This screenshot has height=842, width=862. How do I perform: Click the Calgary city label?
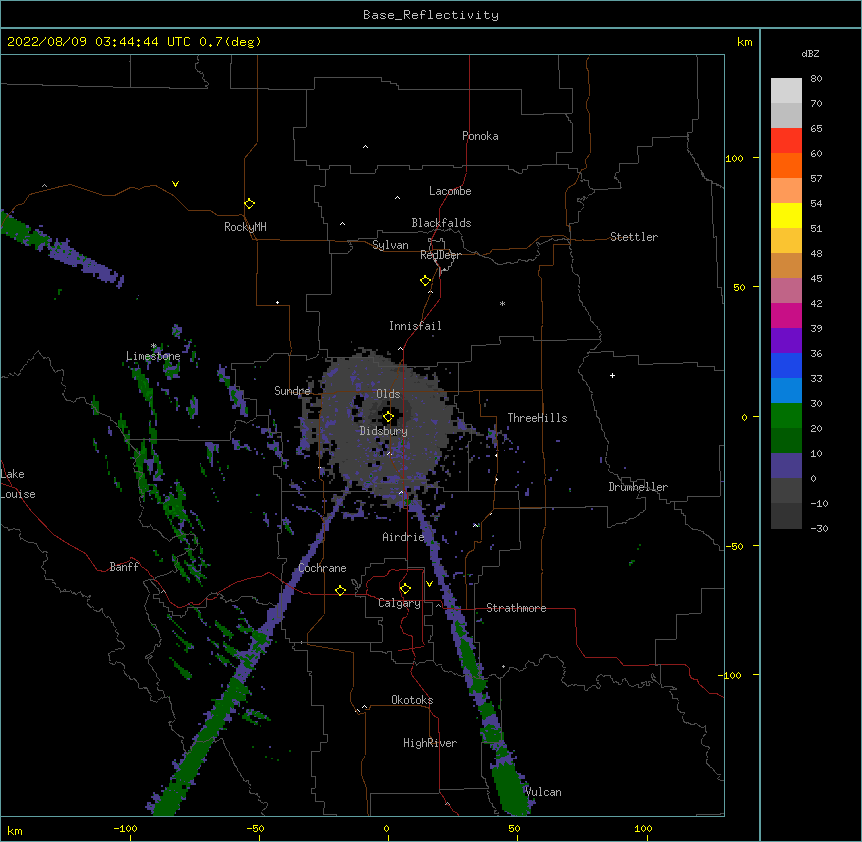[399, 603]
